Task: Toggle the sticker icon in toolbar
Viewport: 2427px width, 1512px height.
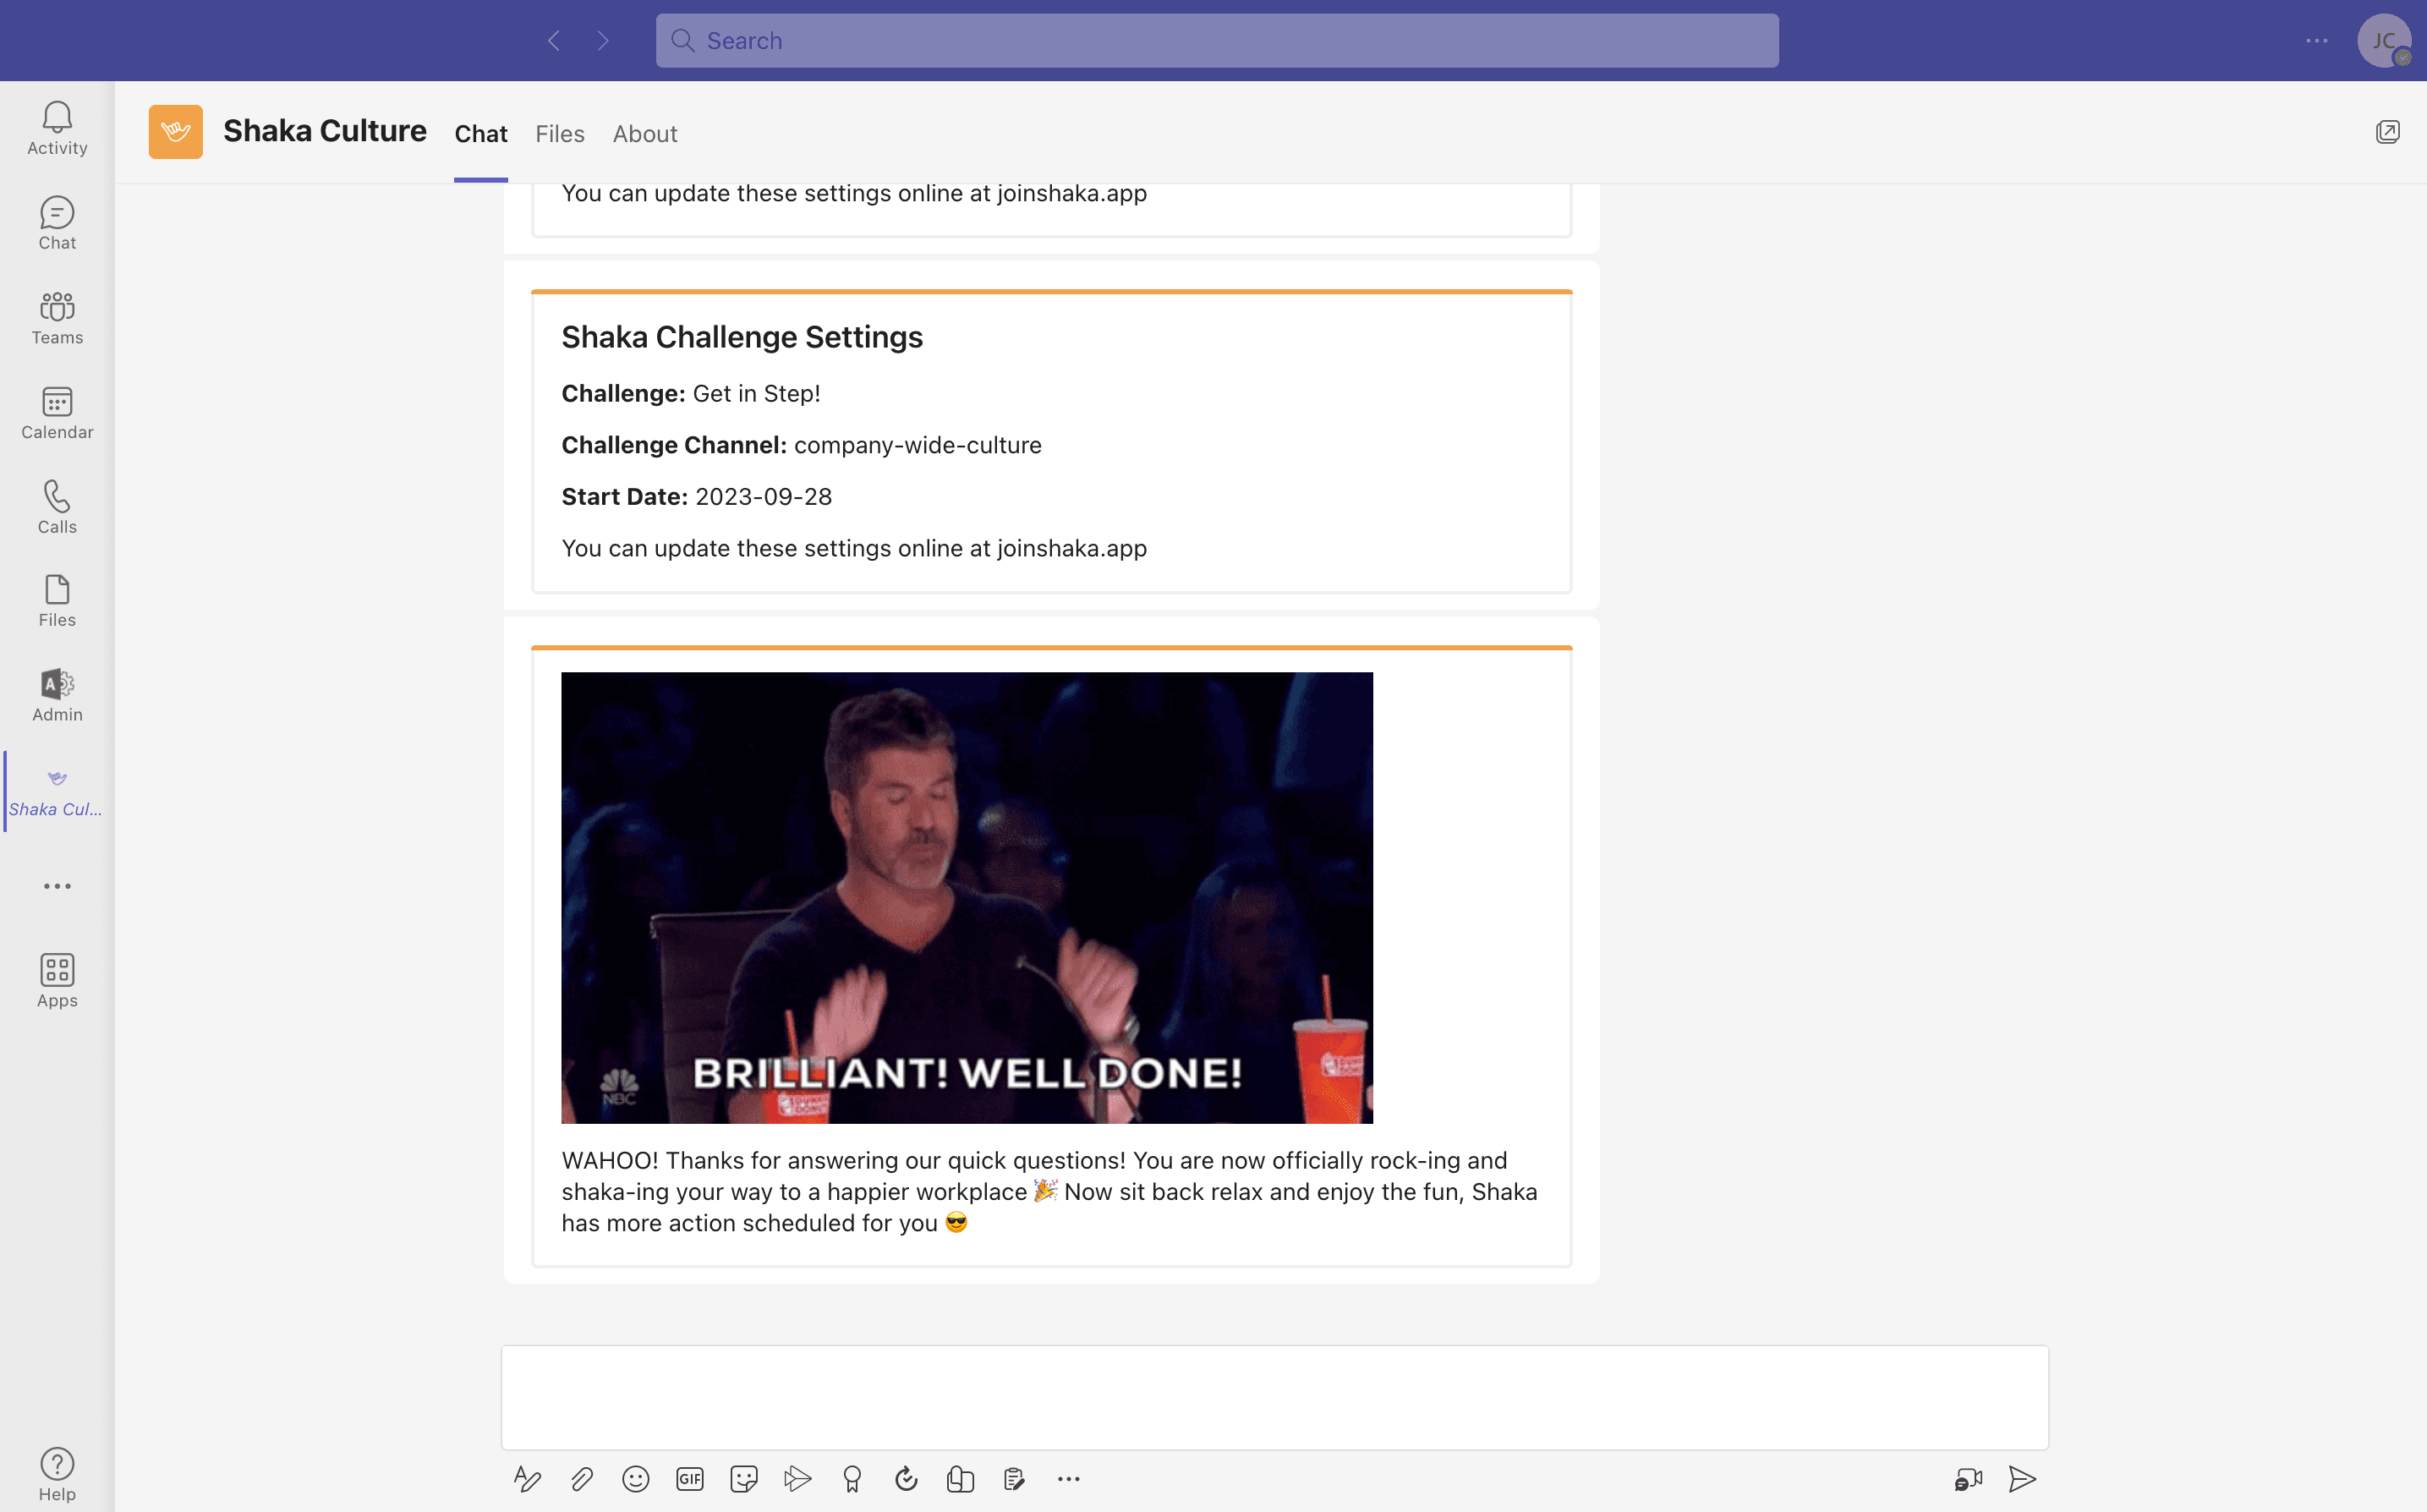Action: click(743, 1477)
